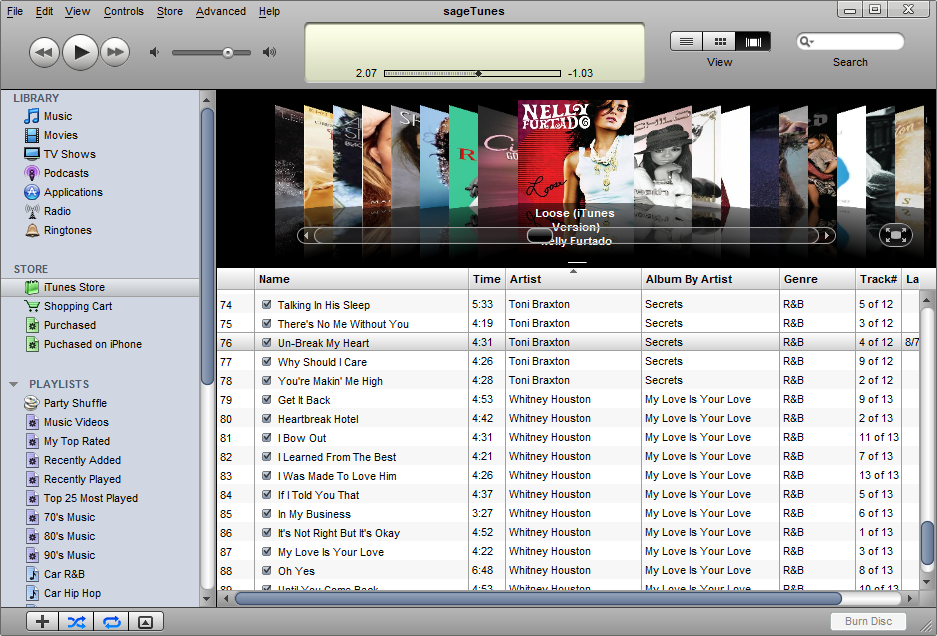Click the song progress bar

[472, 74]
